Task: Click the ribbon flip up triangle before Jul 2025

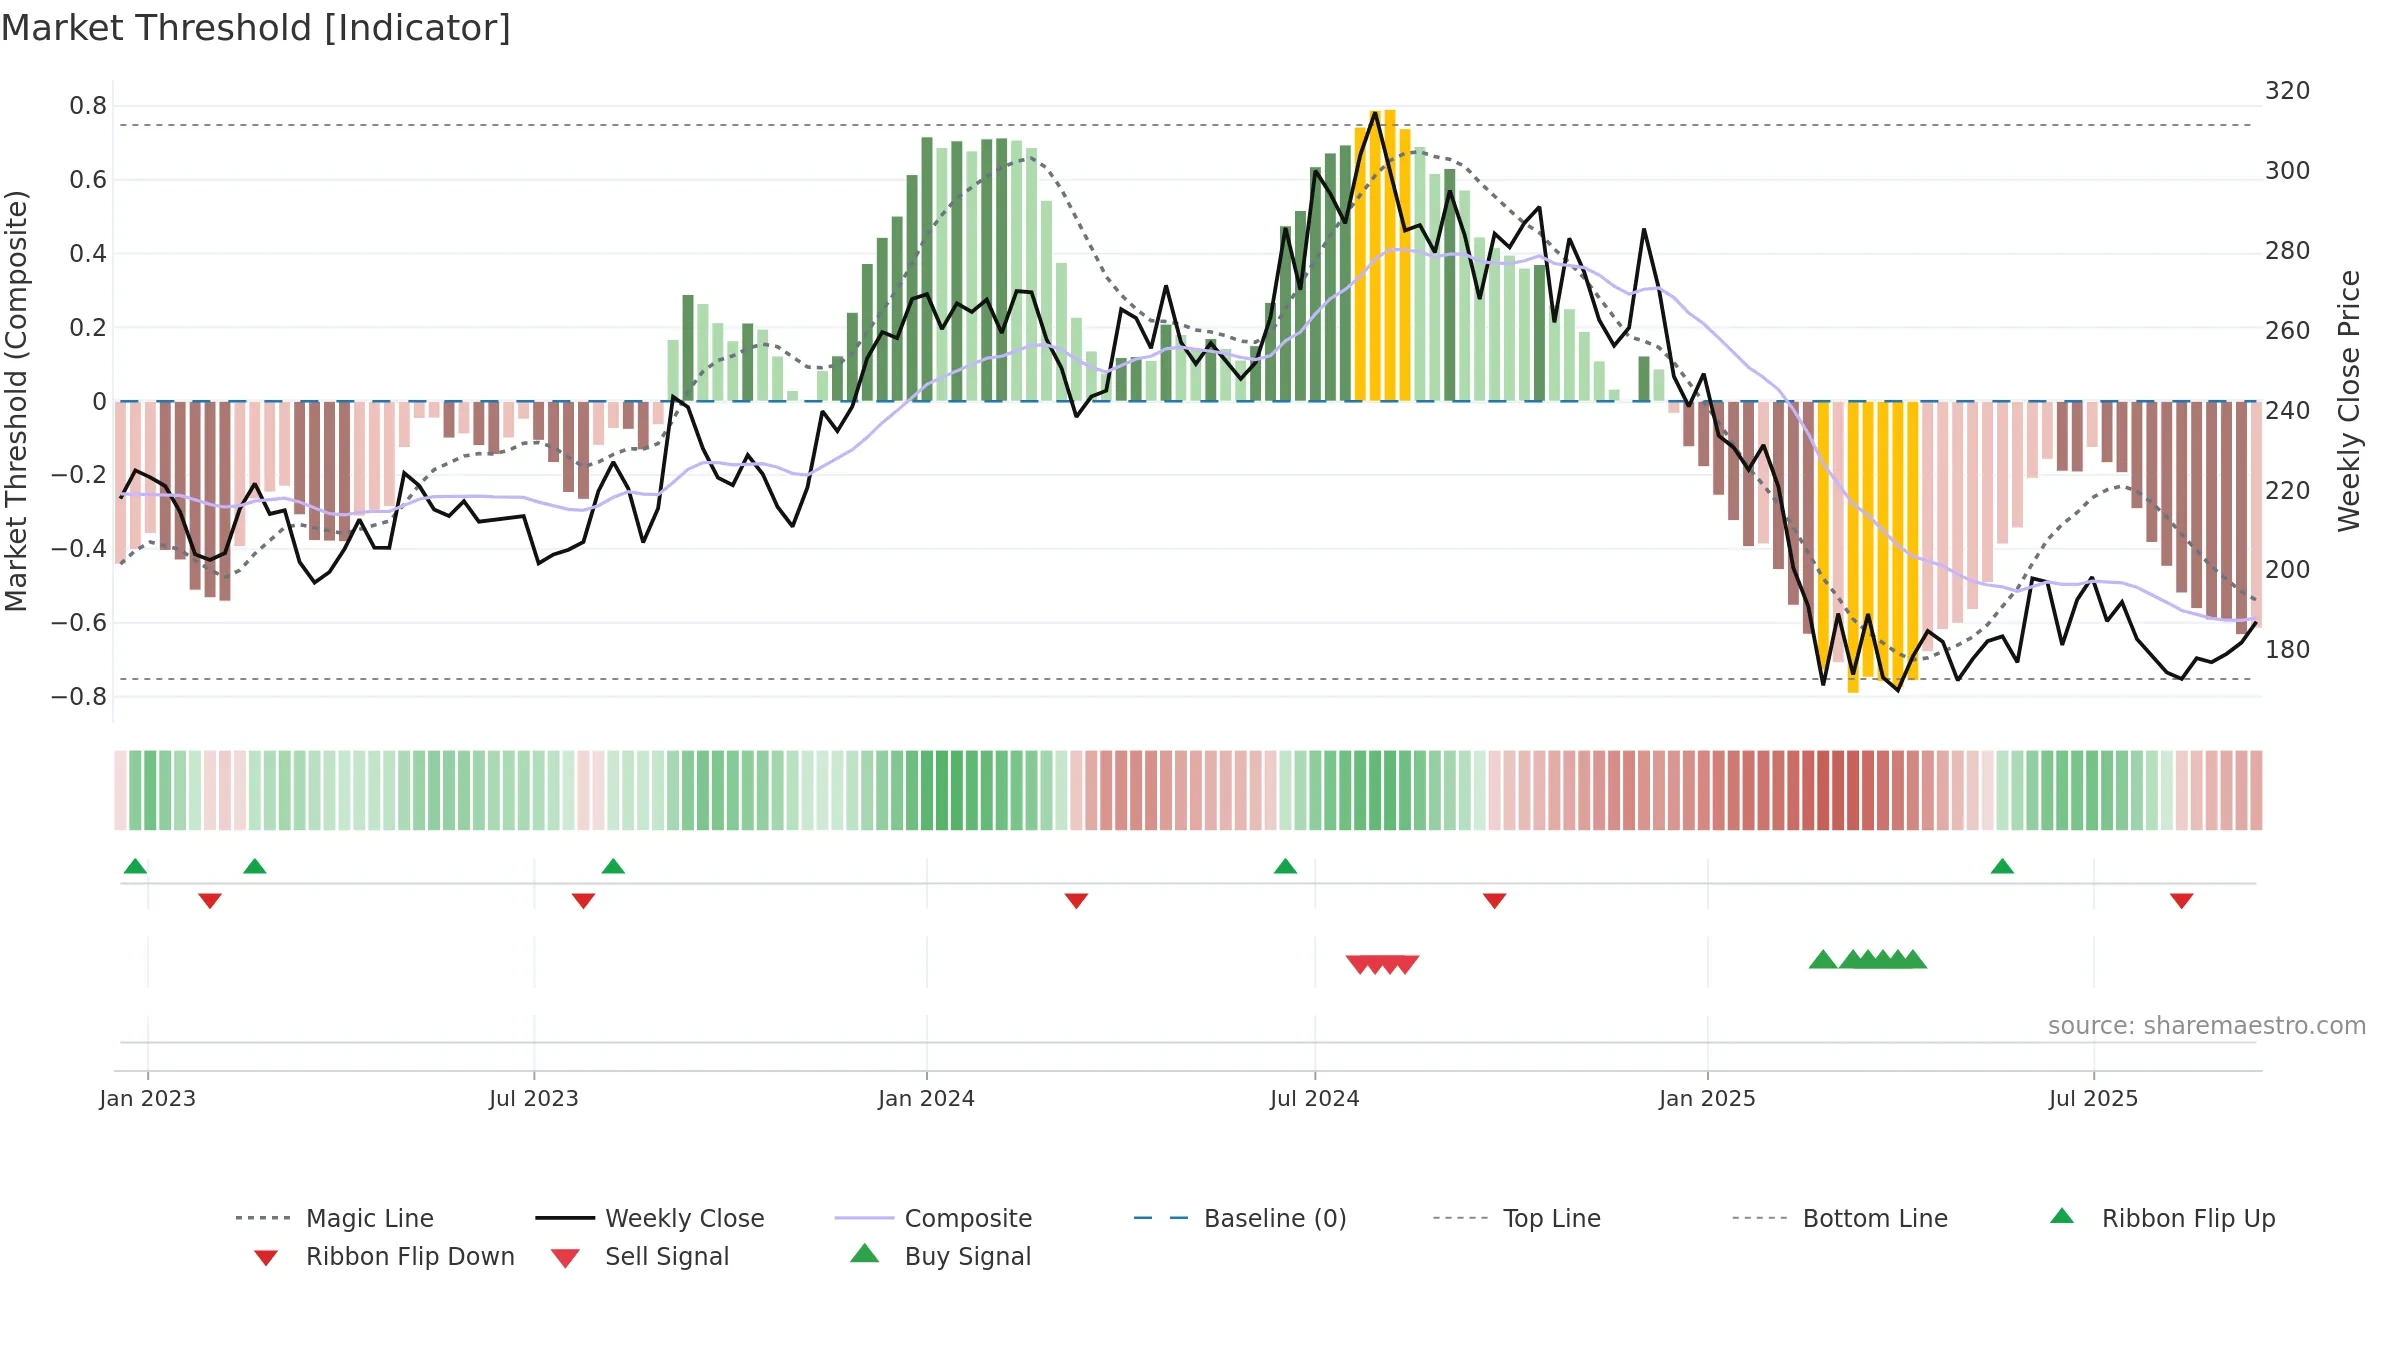Action: (2002, 866)
